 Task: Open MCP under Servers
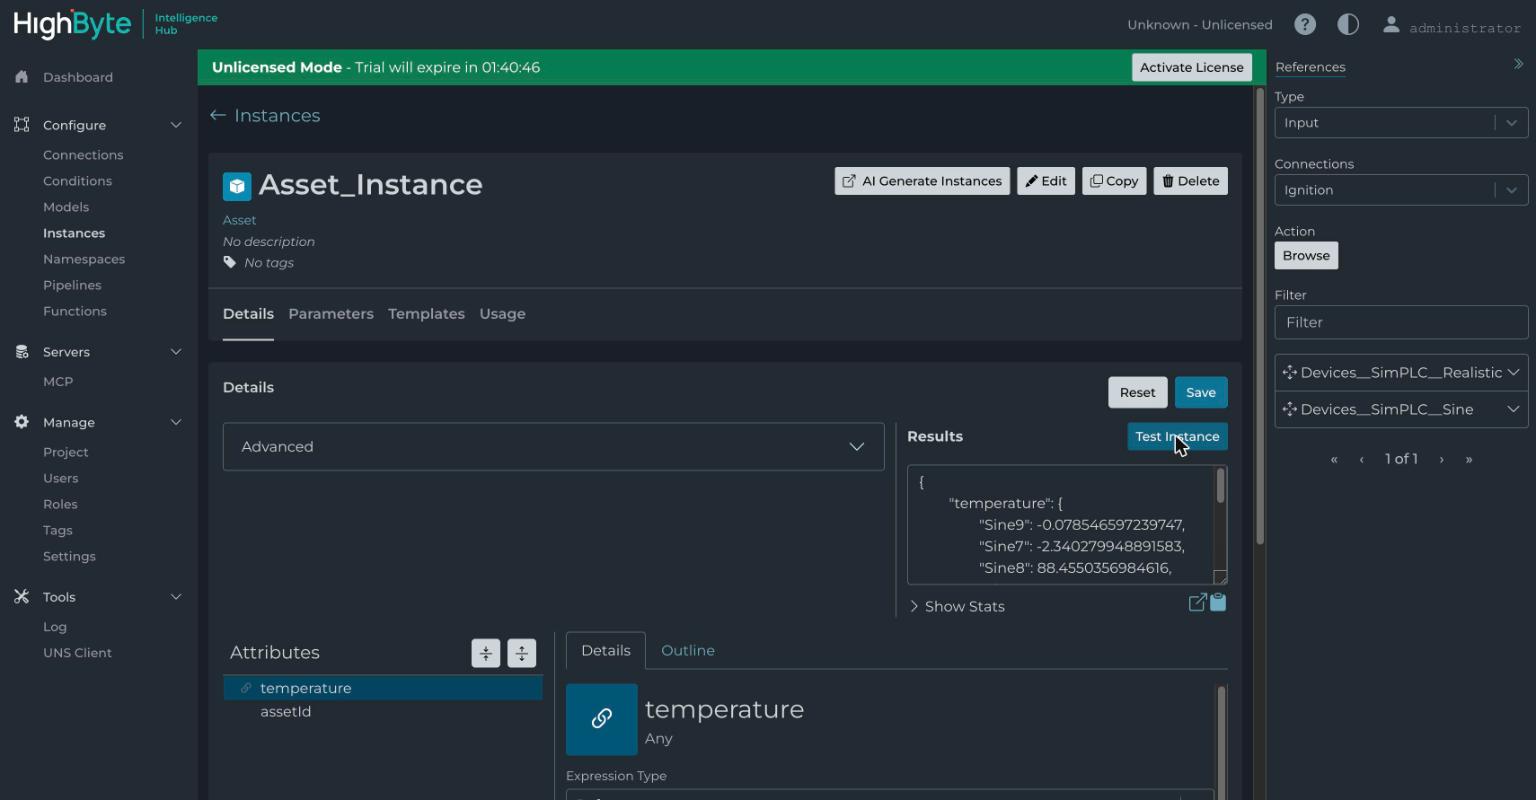pos(58,381)
